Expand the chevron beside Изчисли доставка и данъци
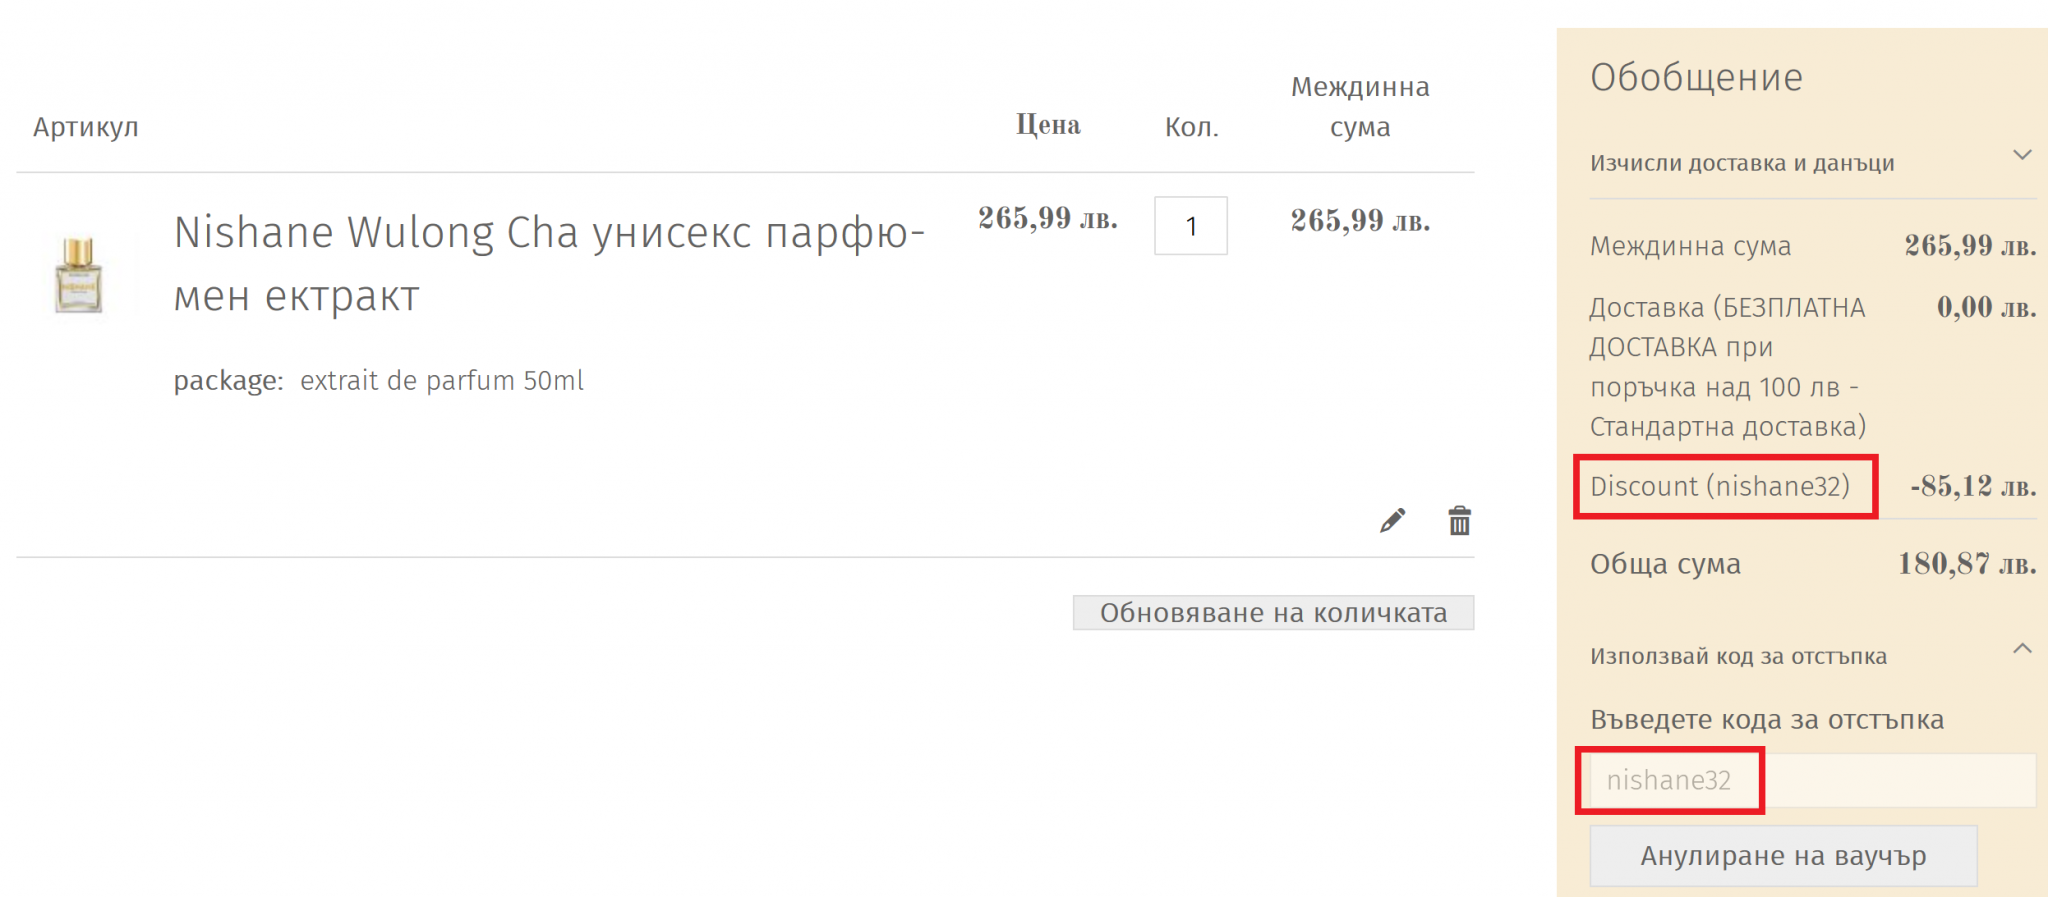 [2022, 155]
